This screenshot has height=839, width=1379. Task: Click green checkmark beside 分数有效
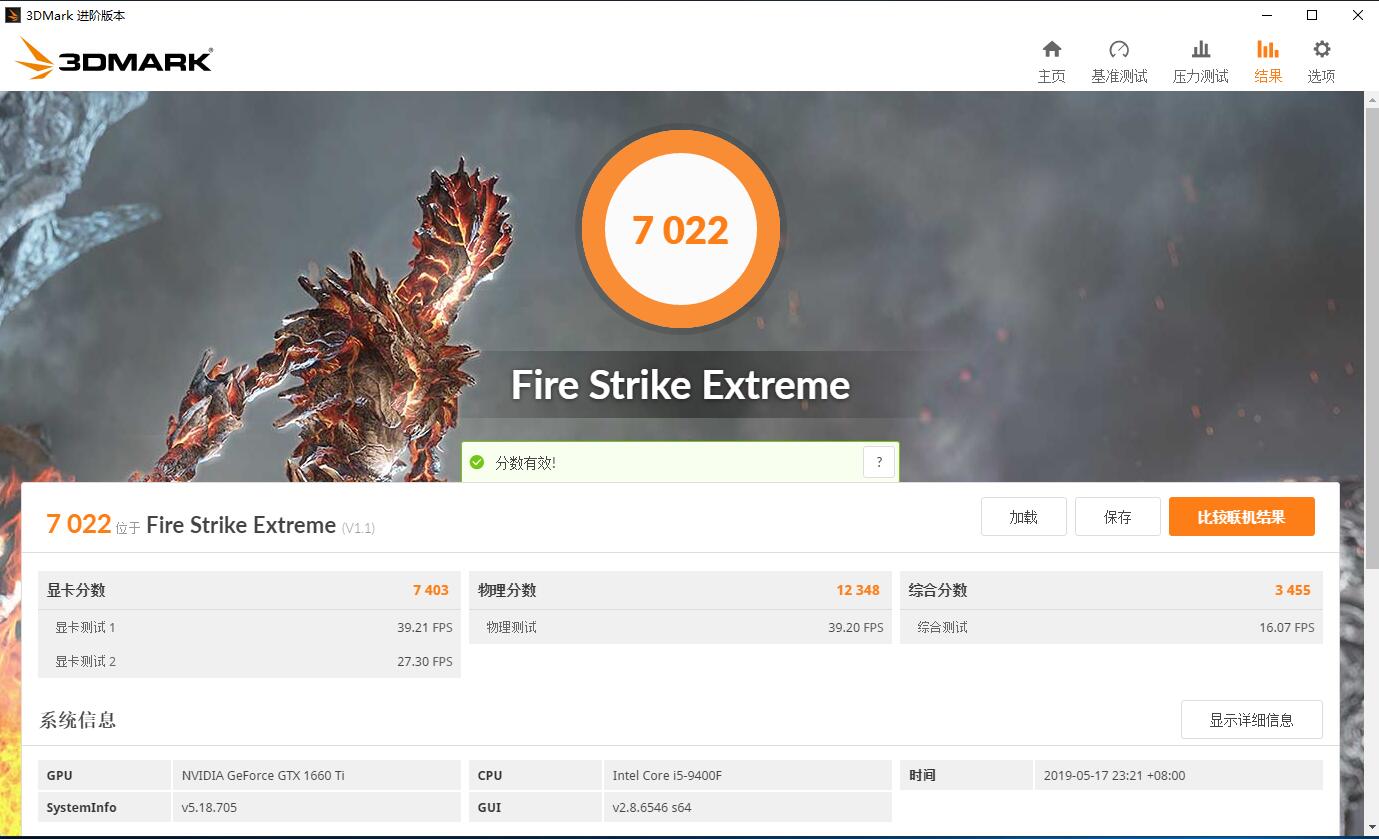pyautogui.click(x=477, y=462)
